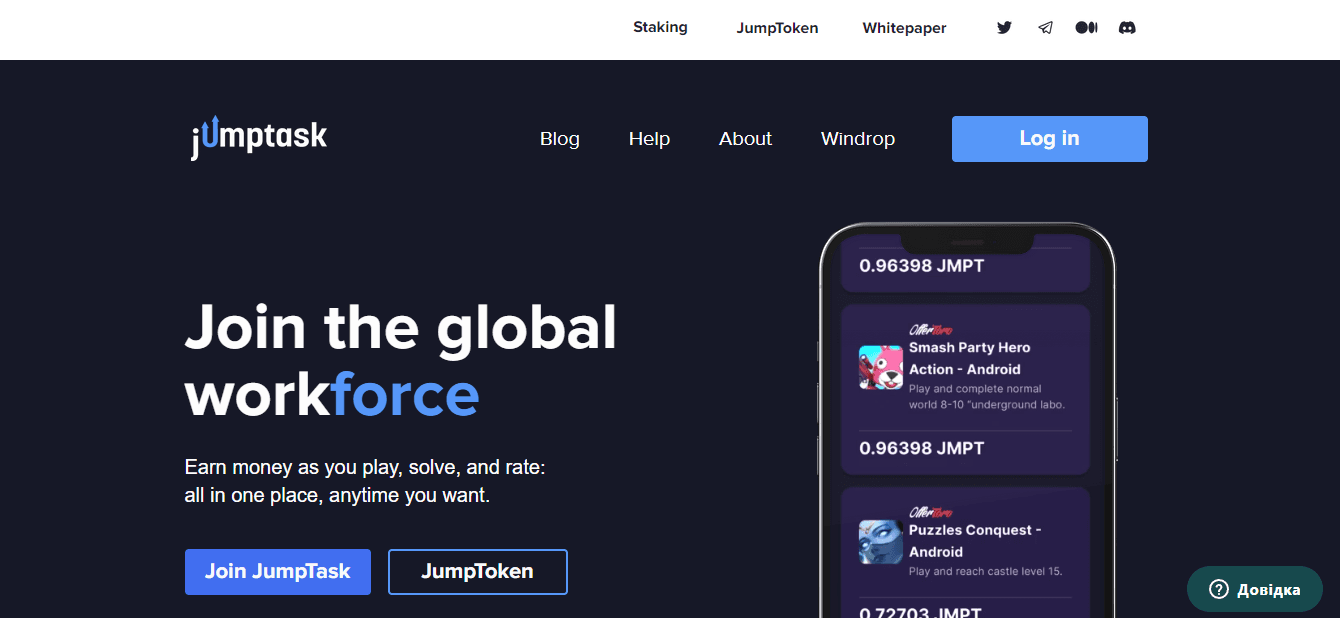The height and width of the screenshot is (618, 1340).
Task: Click the JumpTask logo
Action: [259, 138]
